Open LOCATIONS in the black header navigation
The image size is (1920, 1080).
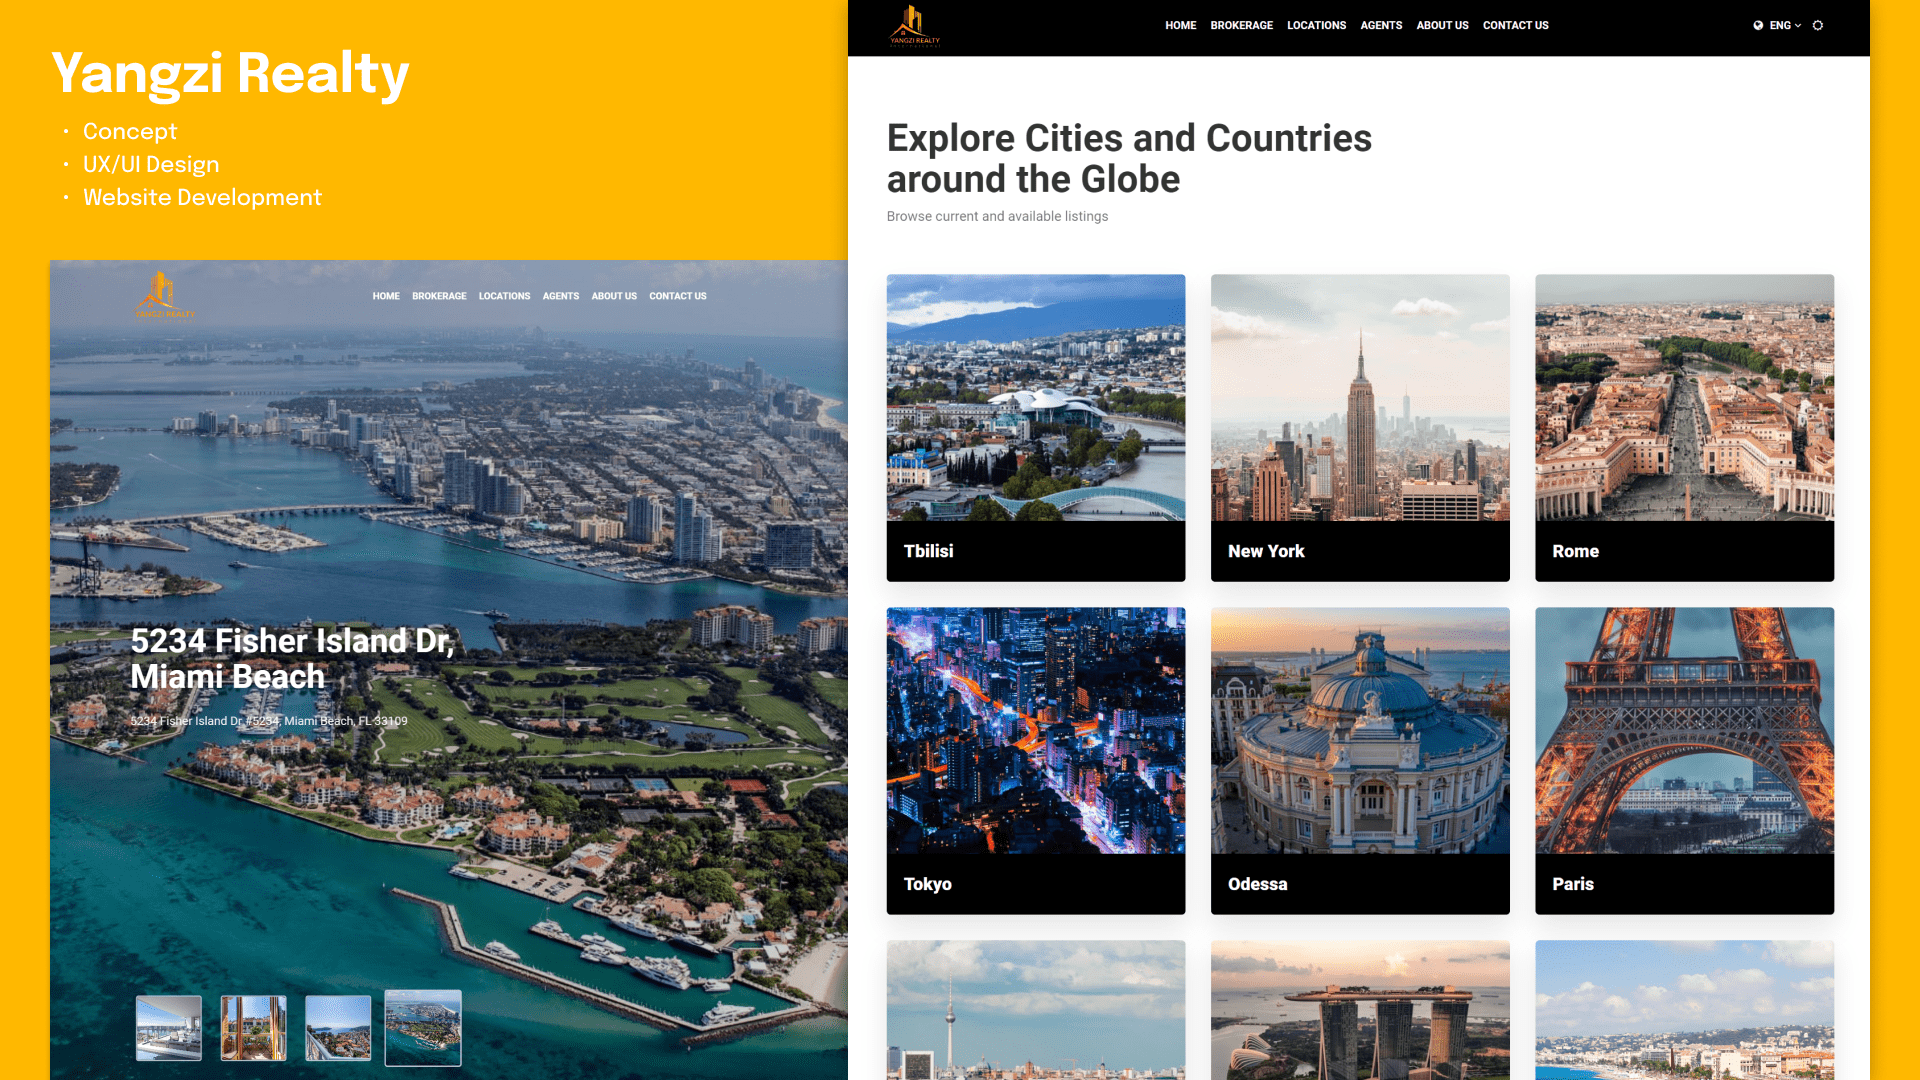tap(1316, 26)
